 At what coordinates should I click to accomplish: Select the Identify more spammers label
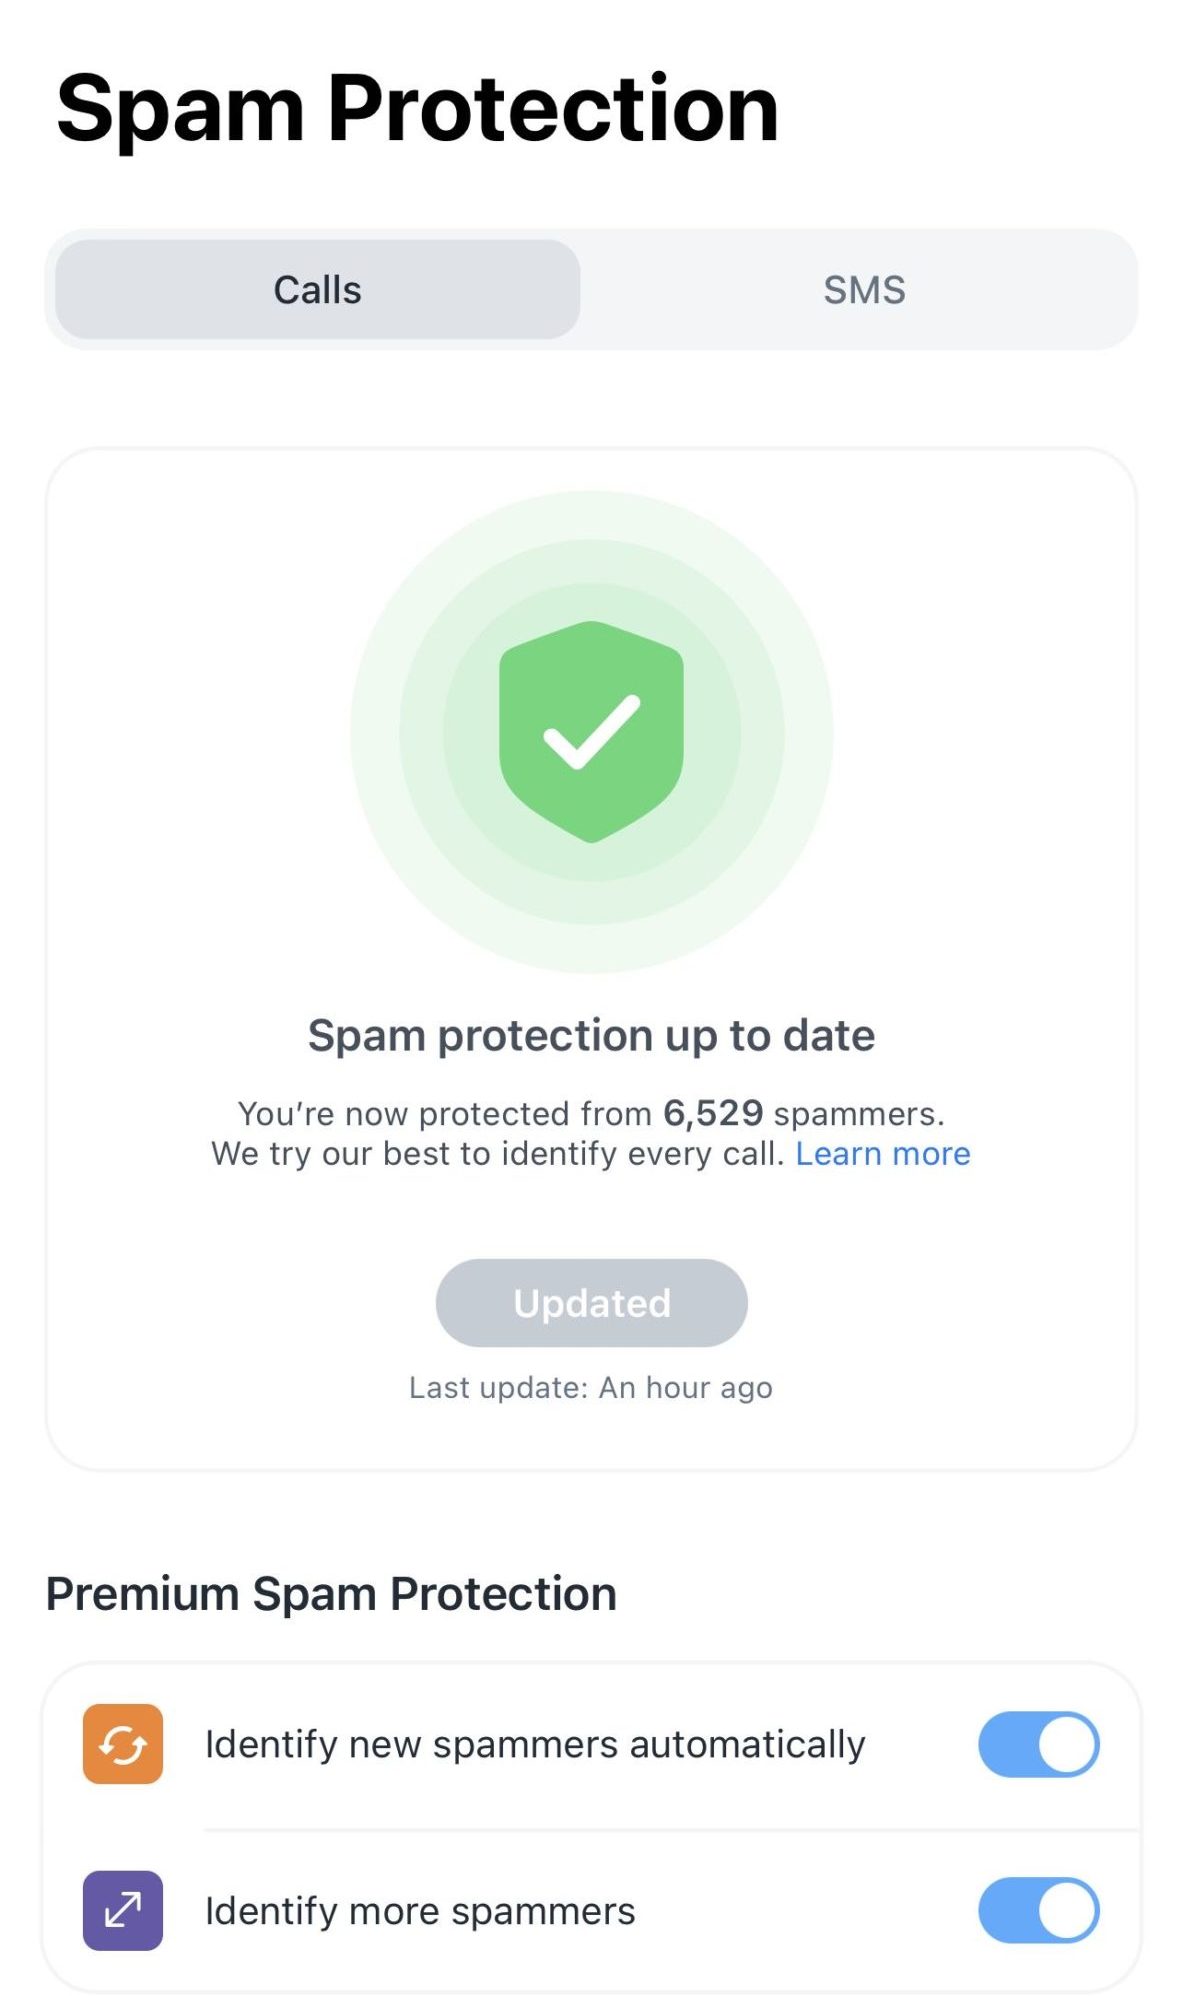pos(420,1910)
